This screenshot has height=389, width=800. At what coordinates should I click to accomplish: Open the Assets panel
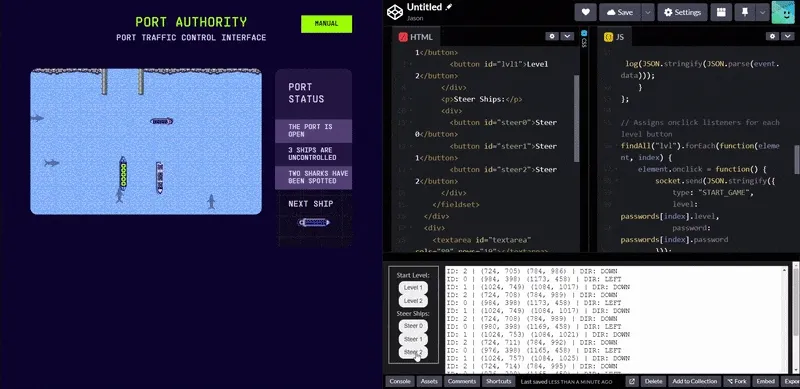(x=429, y=381)
